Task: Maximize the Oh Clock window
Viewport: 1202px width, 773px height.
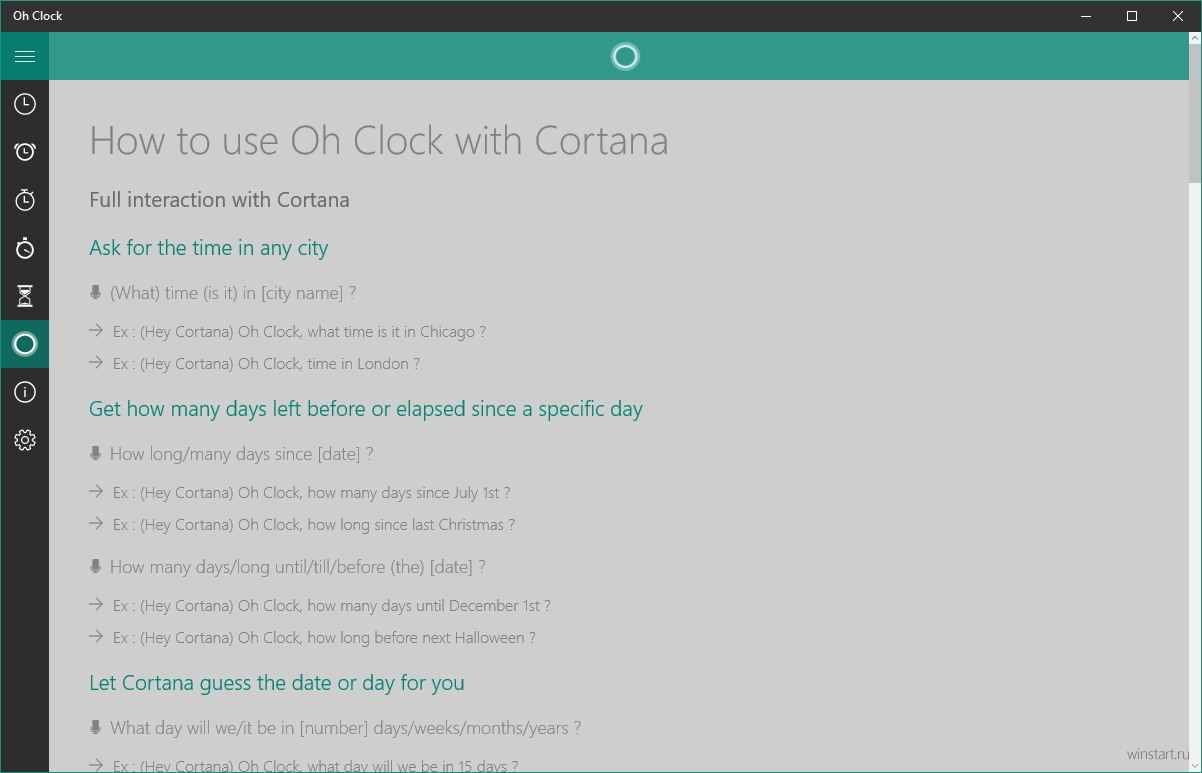Action: point(1132,16)
